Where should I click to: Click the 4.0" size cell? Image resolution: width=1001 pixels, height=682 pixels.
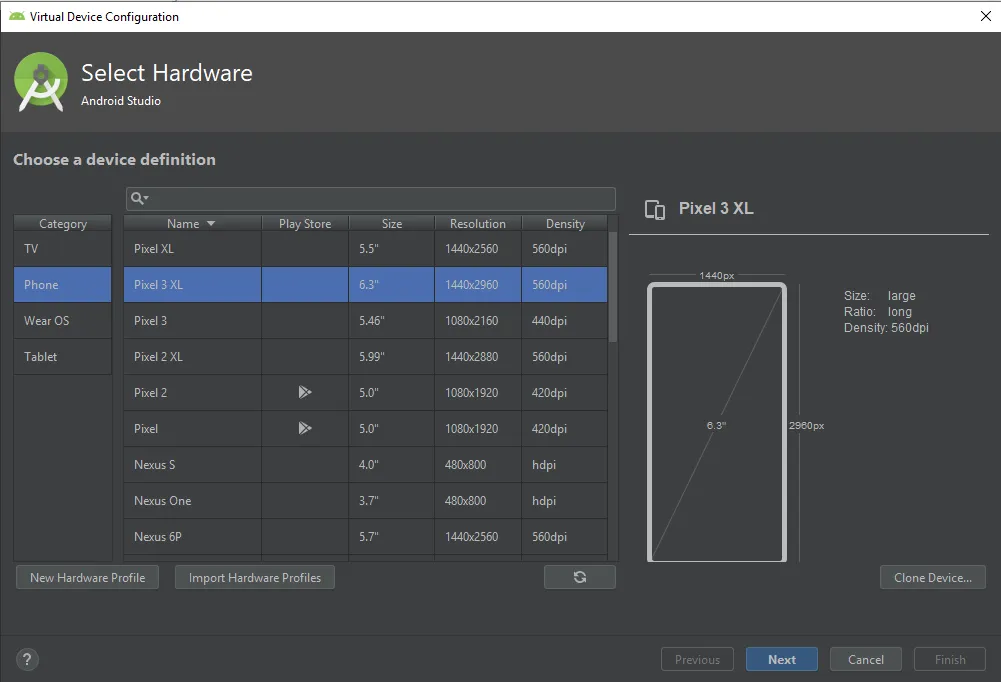coord(391,464)
